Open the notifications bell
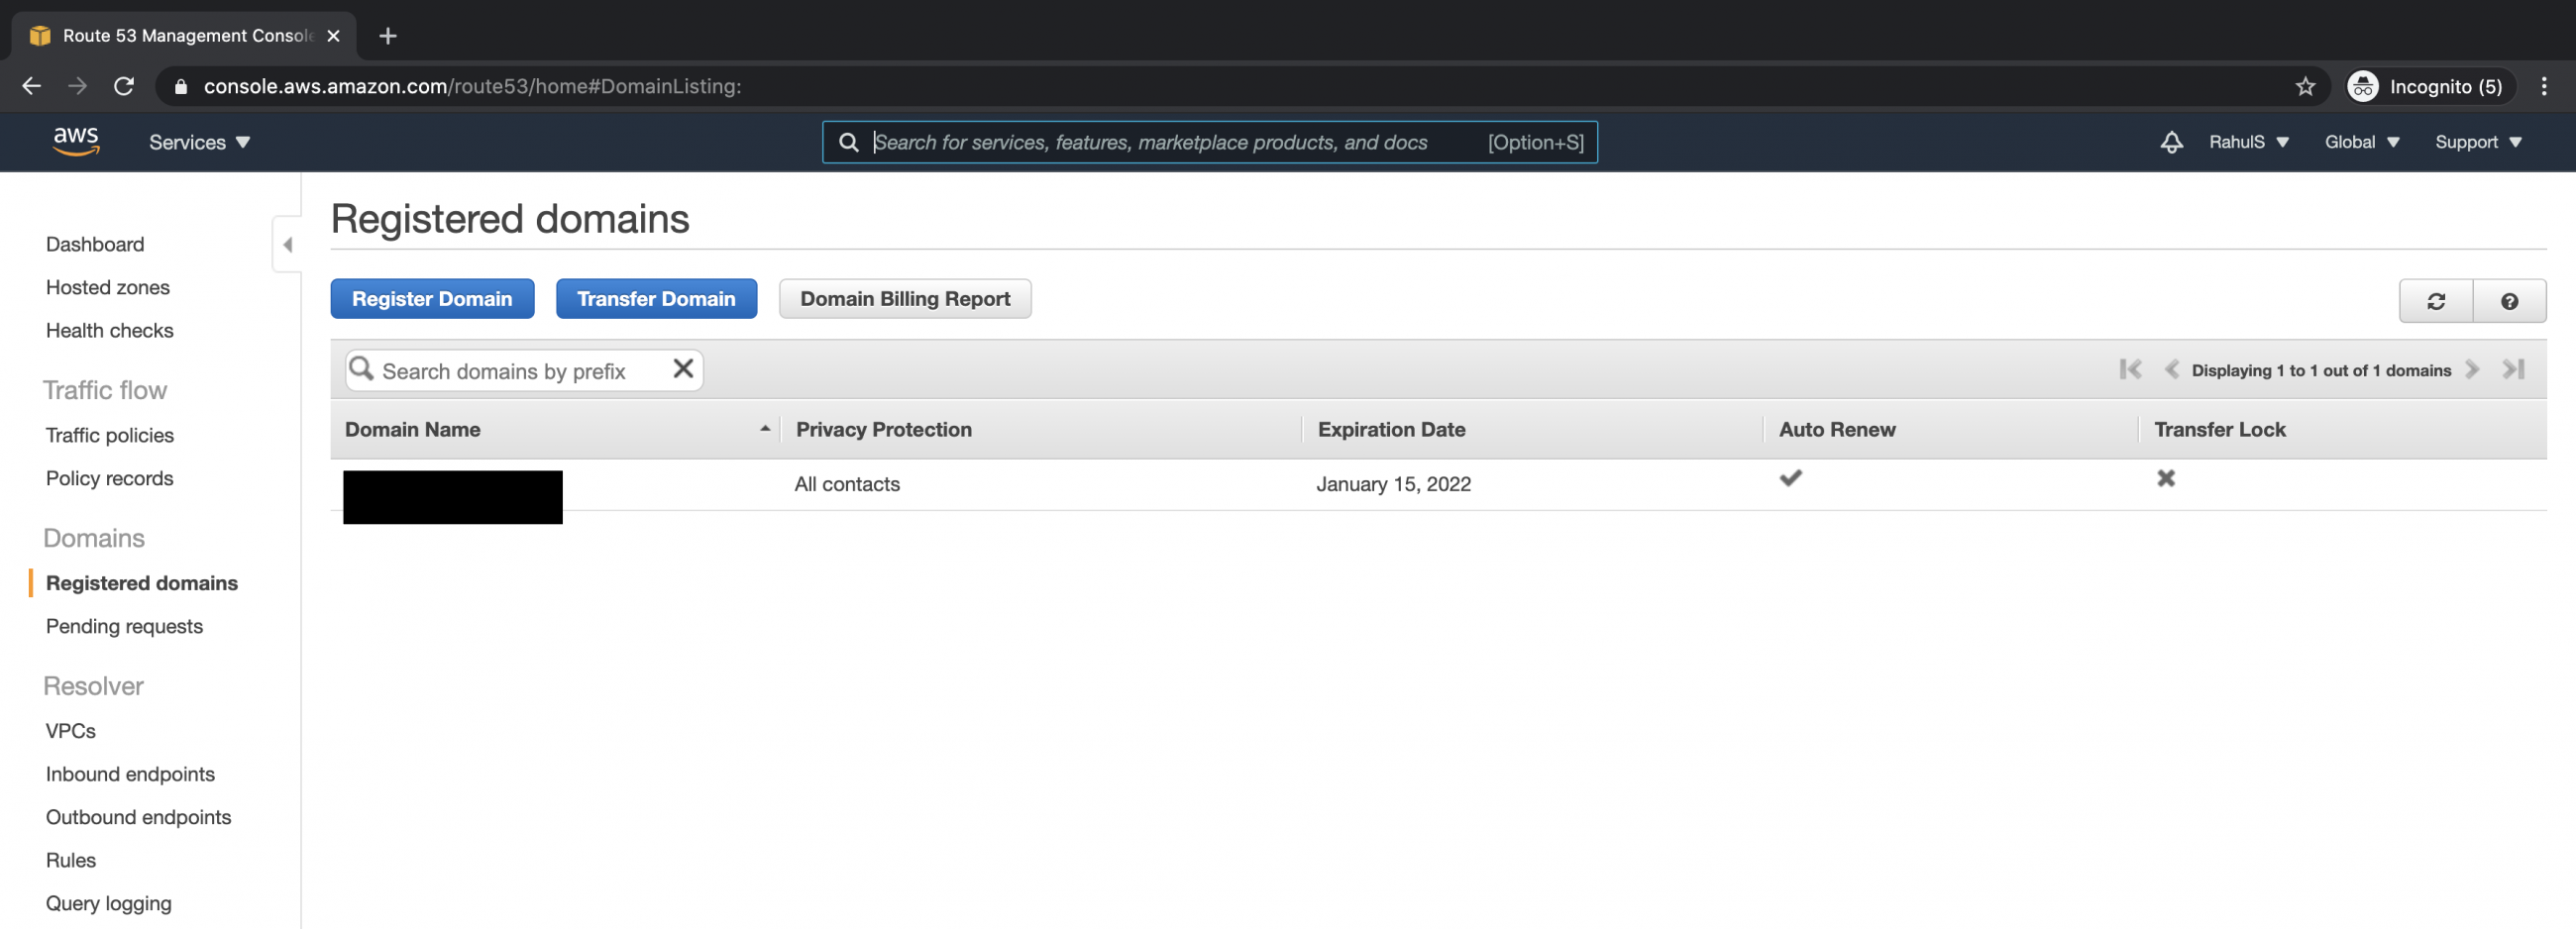 coord(2171,142)
